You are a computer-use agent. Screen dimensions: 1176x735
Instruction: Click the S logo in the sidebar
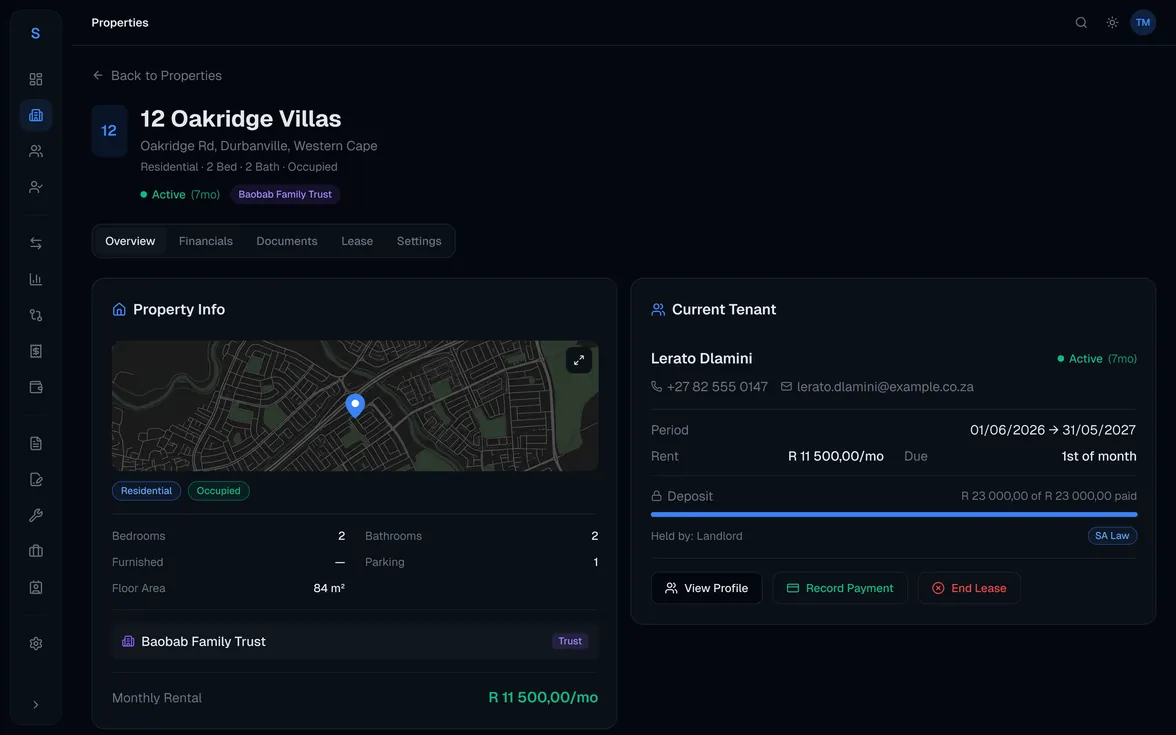pyautogui.click(x=35, y=33)
